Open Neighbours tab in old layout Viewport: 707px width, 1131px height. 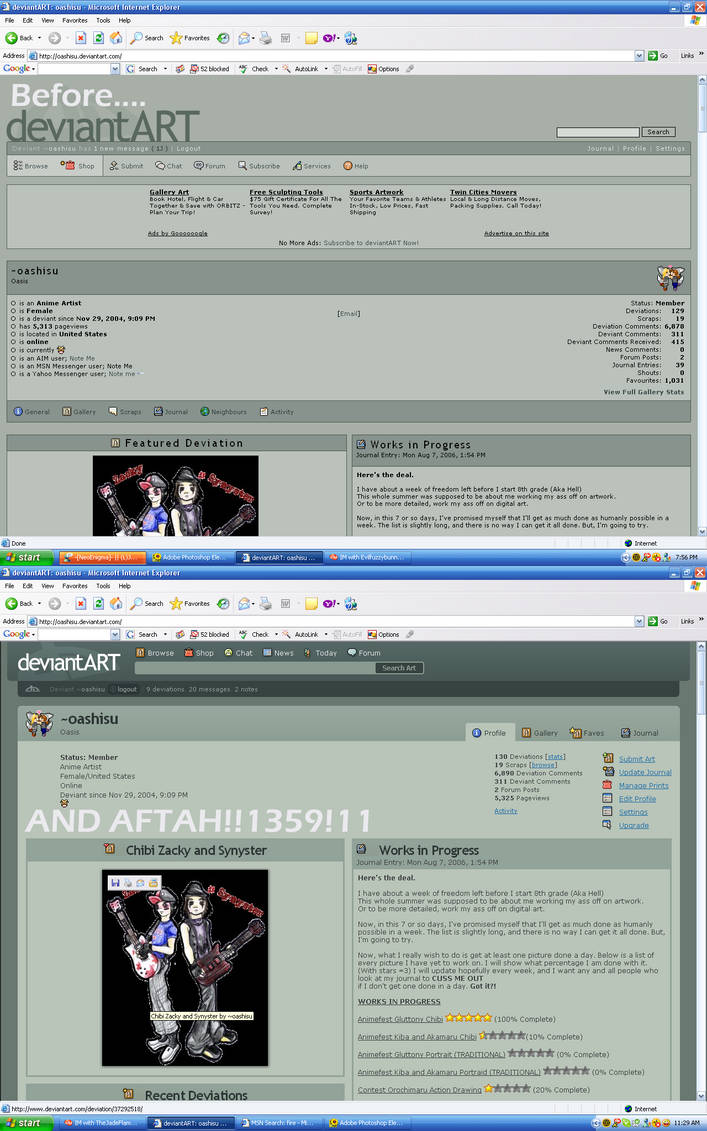pos(223,412)
